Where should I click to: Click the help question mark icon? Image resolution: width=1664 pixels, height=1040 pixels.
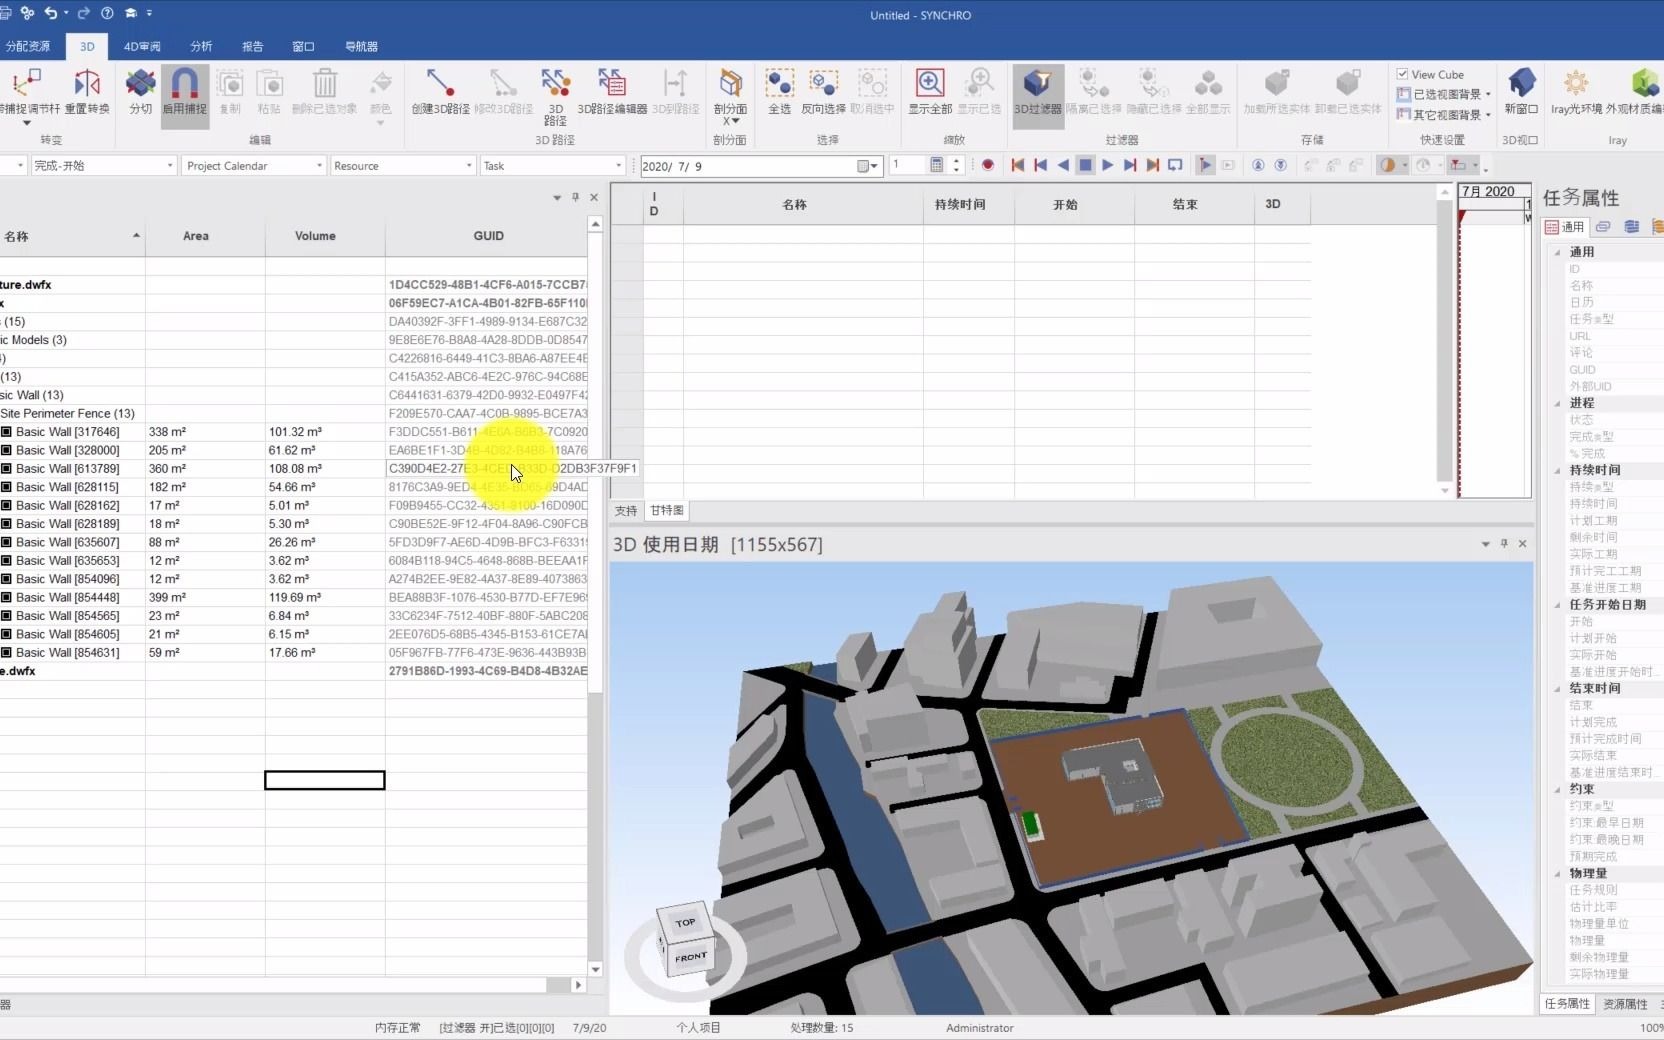pyautogui.click(x=107, y=13)
